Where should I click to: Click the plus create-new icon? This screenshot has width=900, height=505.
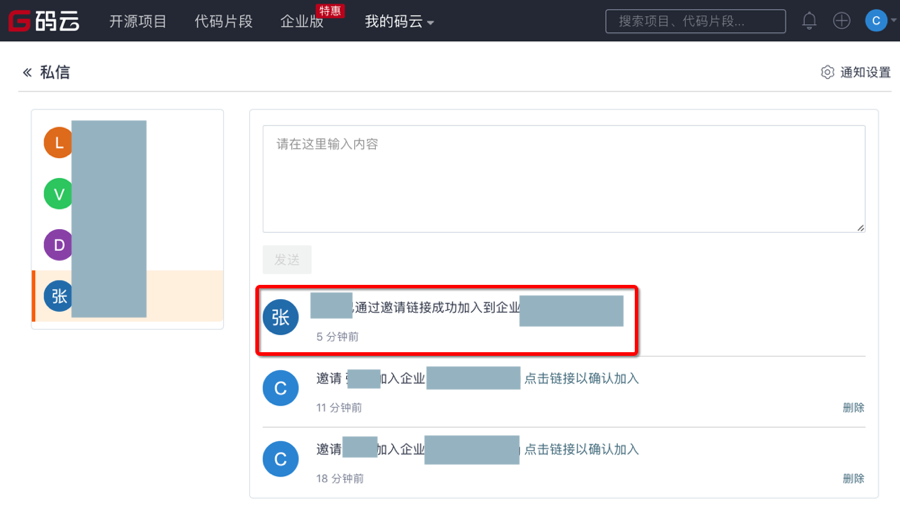(842, 20)
